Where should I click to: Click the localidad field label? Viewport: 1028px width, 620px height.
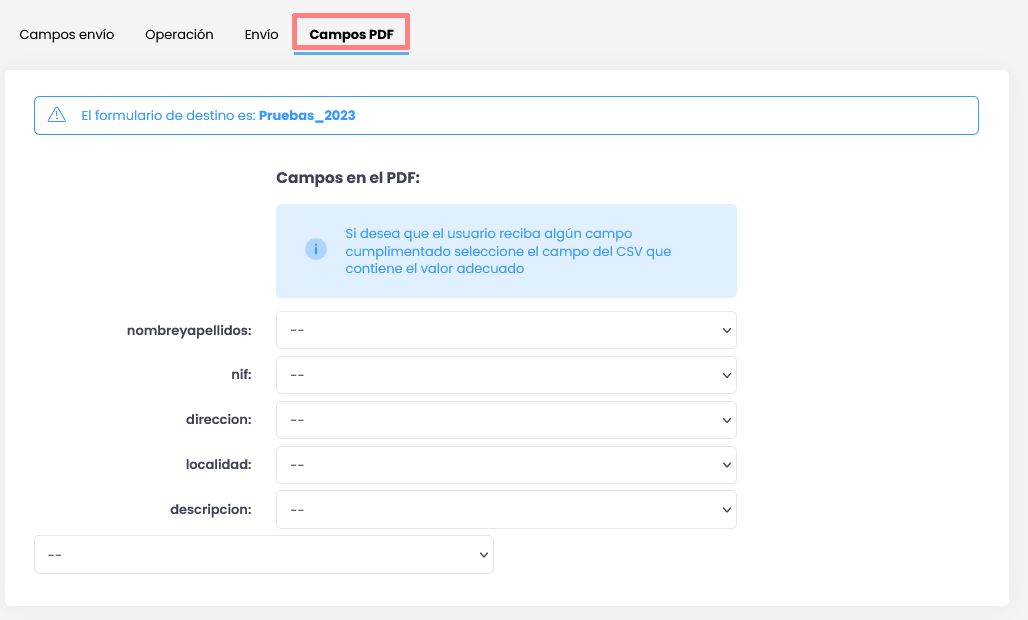click(218, 465)
